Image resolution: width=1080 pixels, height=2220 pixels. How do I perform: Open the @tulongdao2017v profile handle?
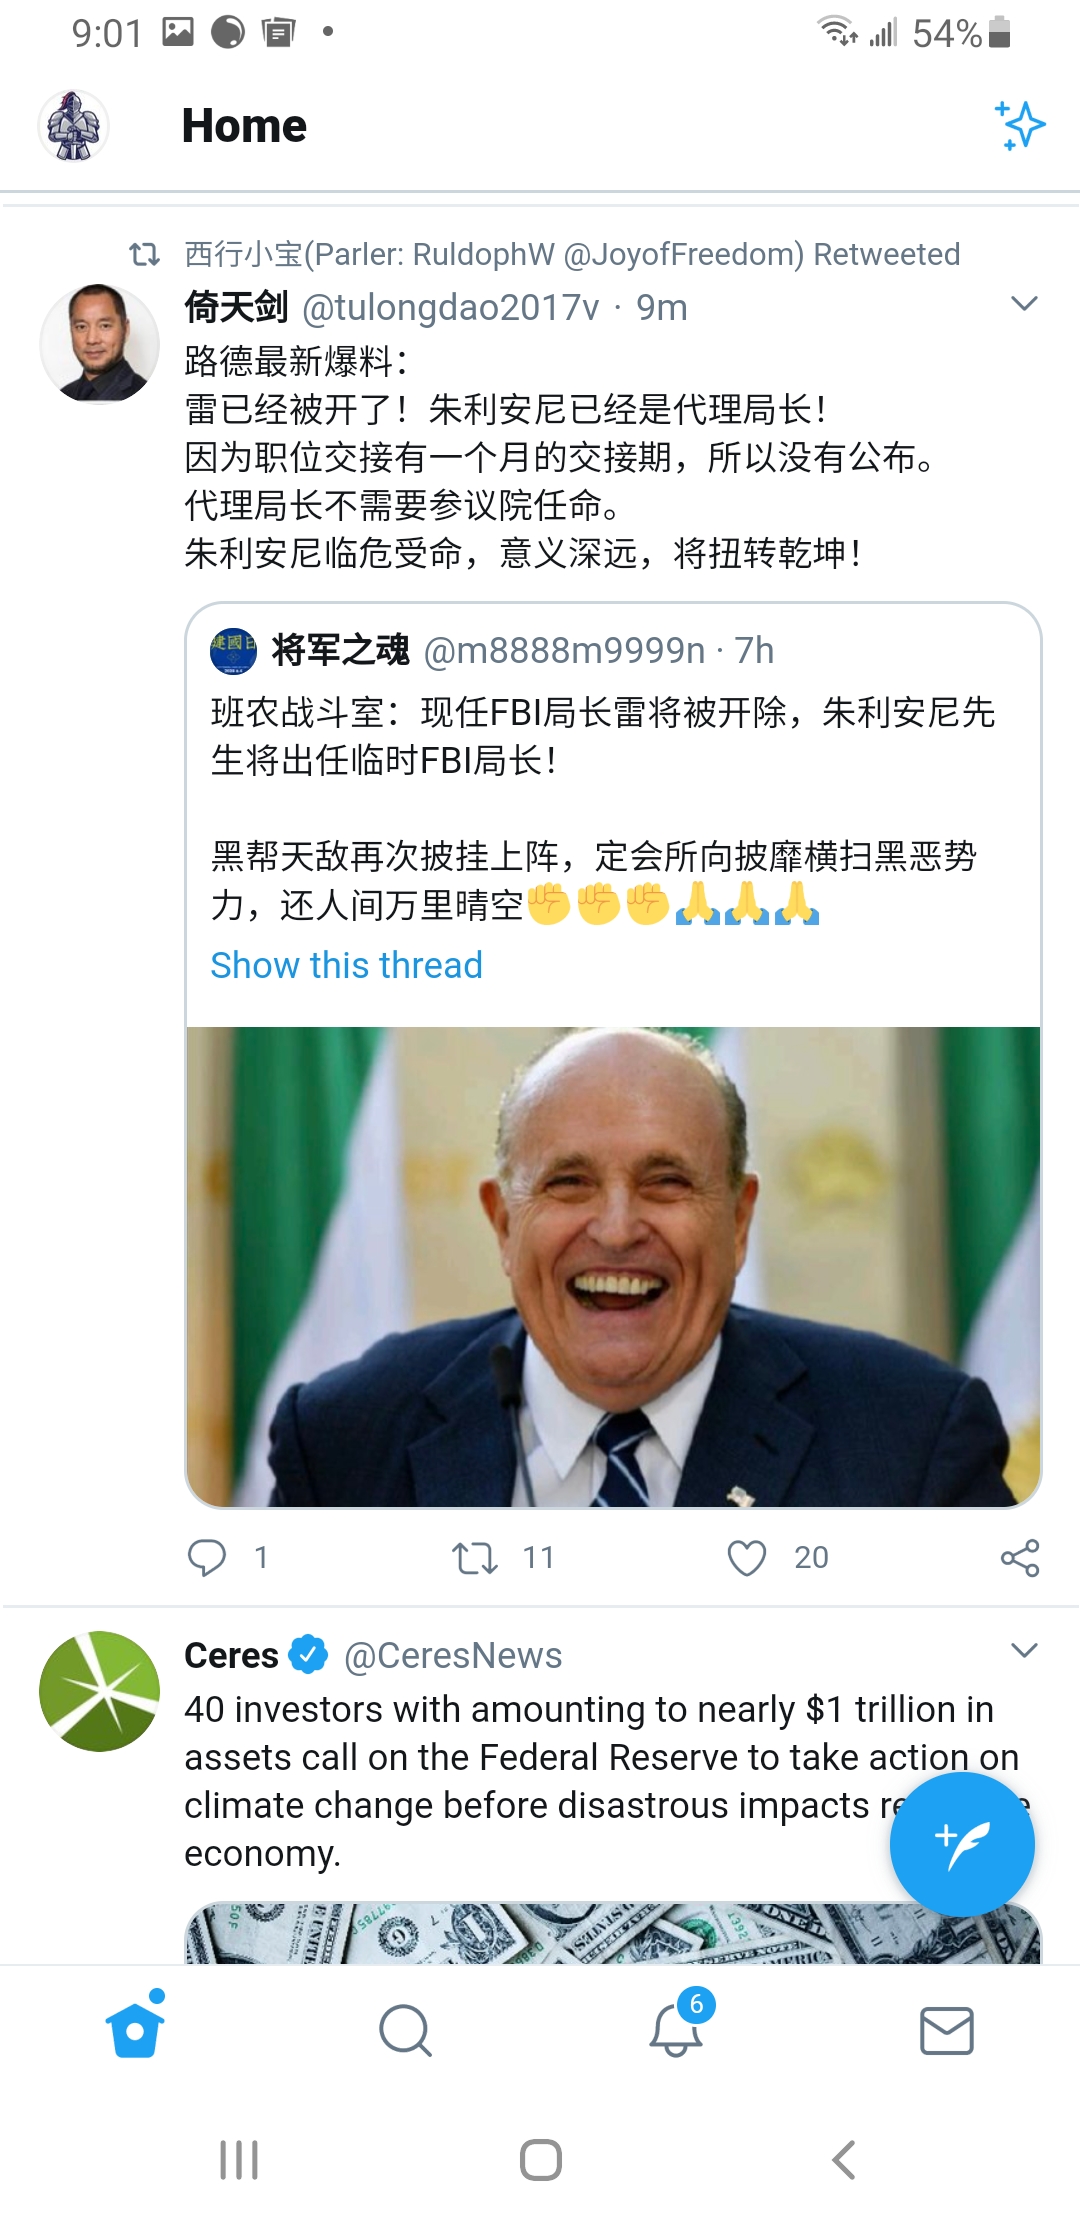pos(450,308)
